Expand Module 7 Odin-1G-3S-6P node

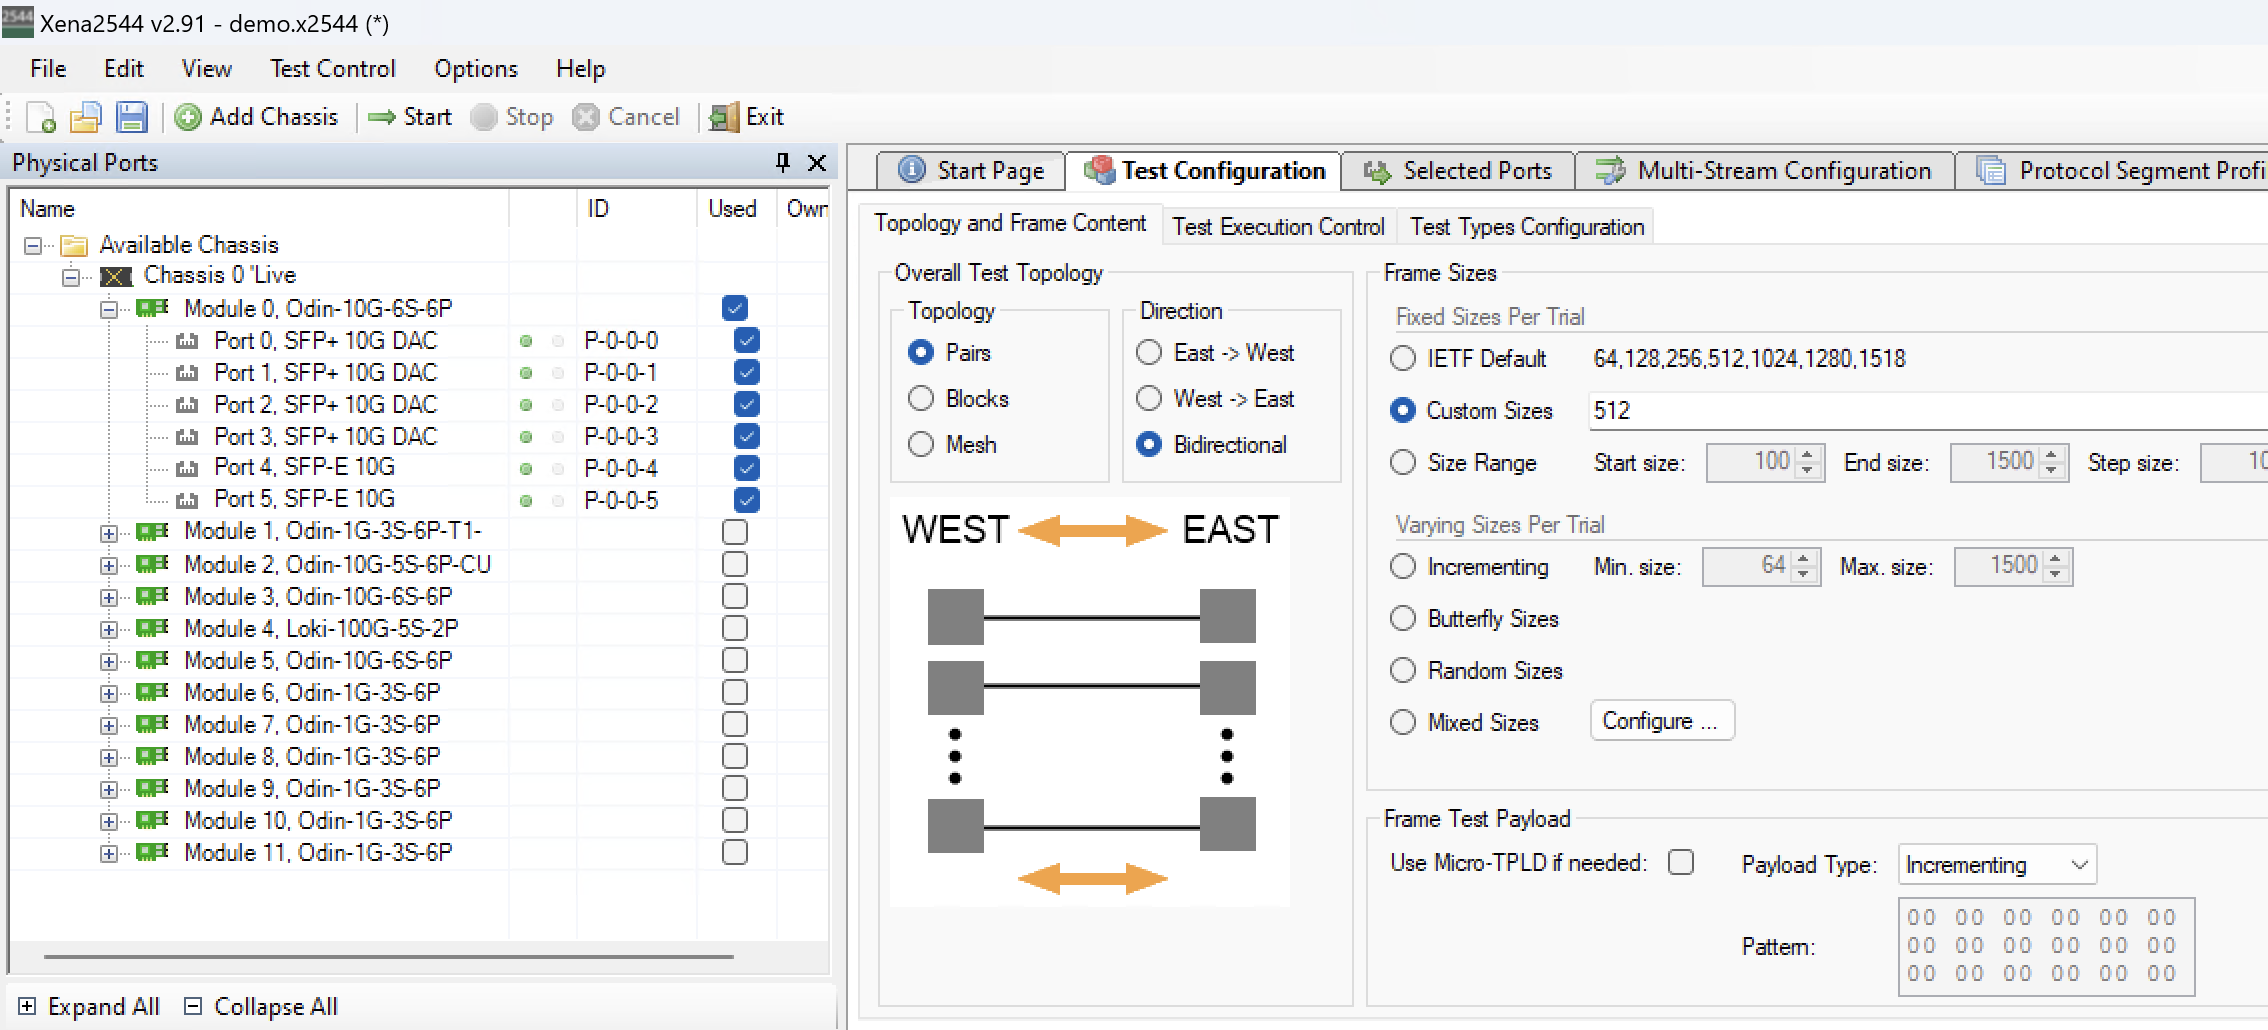click(x=108, y=726)
